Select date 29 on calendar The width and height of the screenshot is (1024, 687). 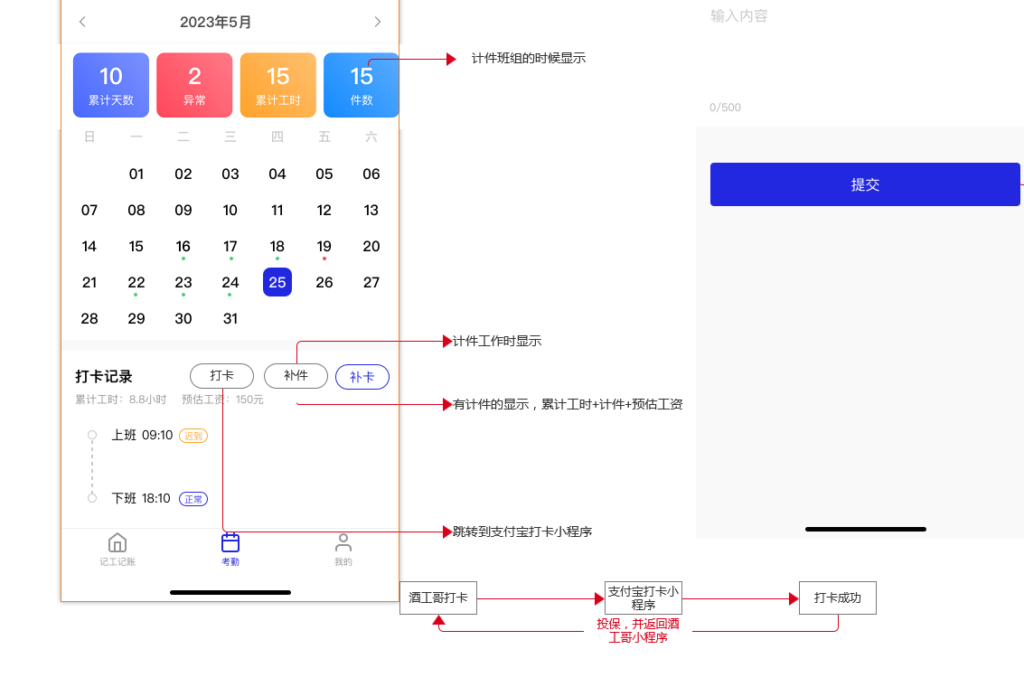(x=136, y=319)
